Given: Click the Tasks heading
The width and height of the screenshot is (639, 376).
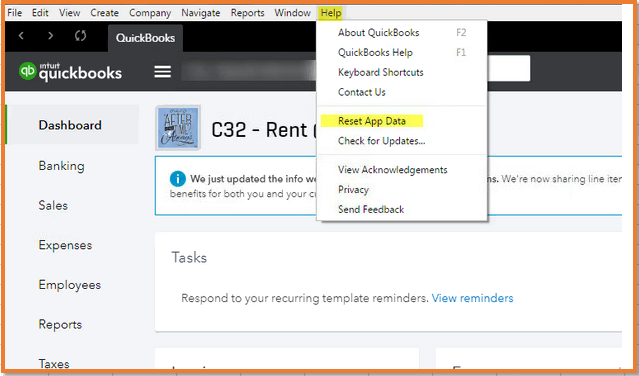Looking at the screenshot, I should pyautogui.click(x=189, y=257).
